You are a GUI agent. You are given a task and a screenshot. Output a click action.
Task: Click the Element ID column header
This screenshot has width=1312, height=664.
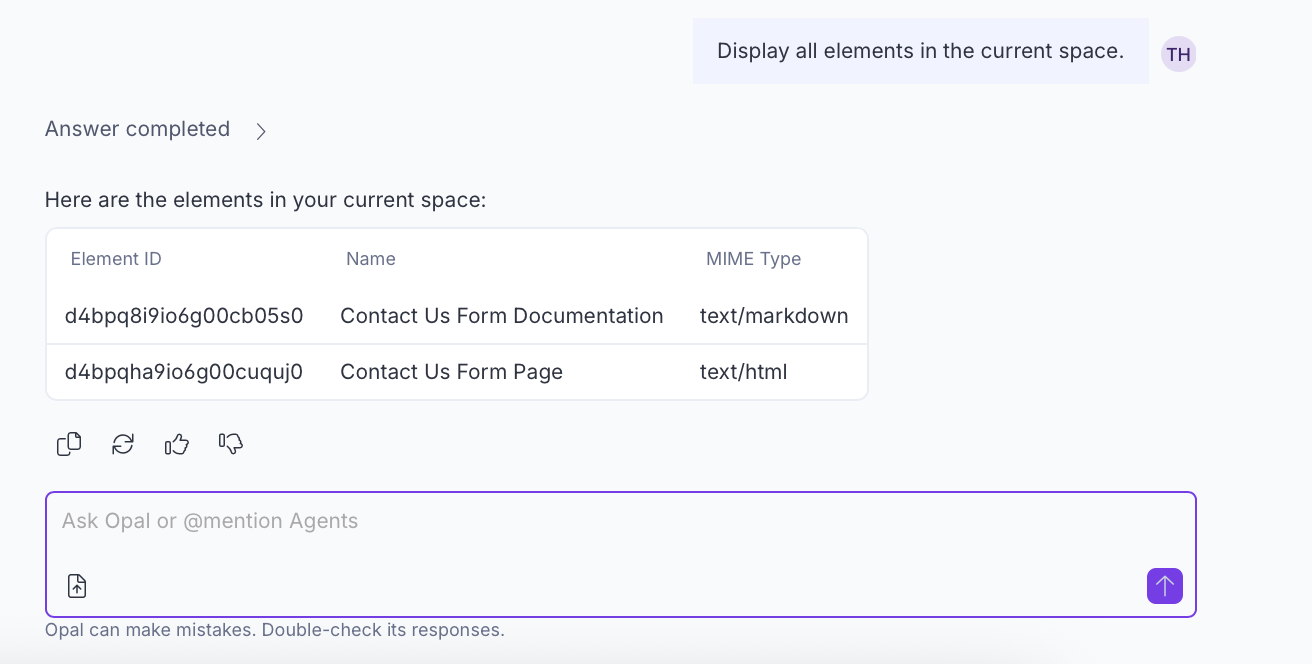click(116, 259)
